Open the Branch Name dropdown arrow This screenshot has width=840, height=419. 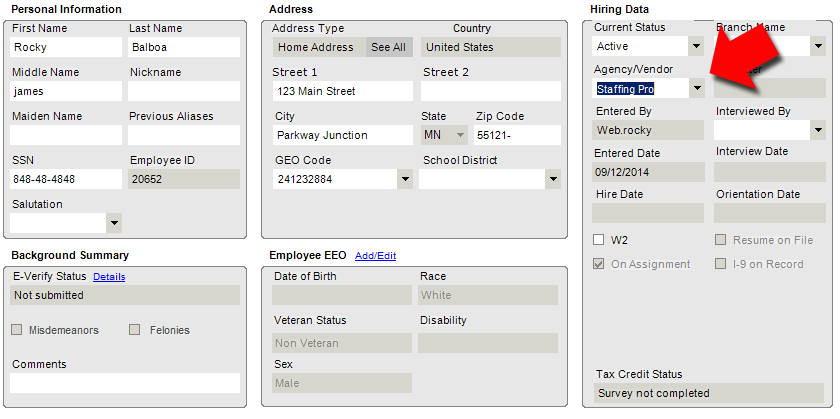818,46
